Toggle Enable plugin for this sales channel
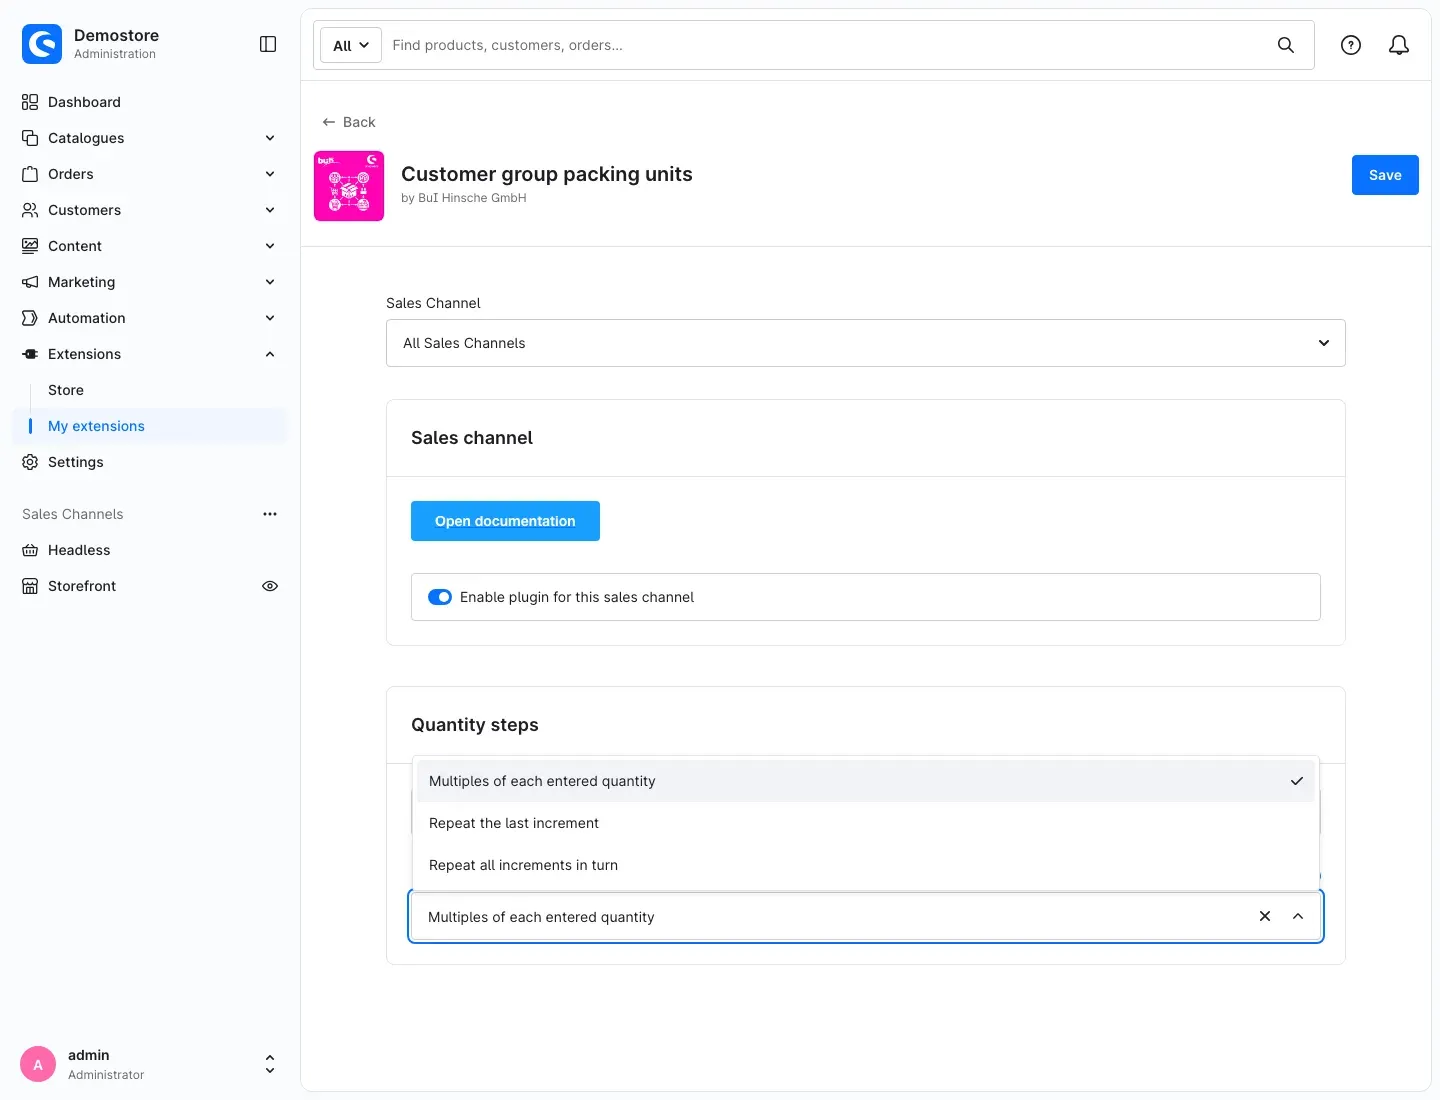This screenshot has width=1440, height=1100. 440,597
